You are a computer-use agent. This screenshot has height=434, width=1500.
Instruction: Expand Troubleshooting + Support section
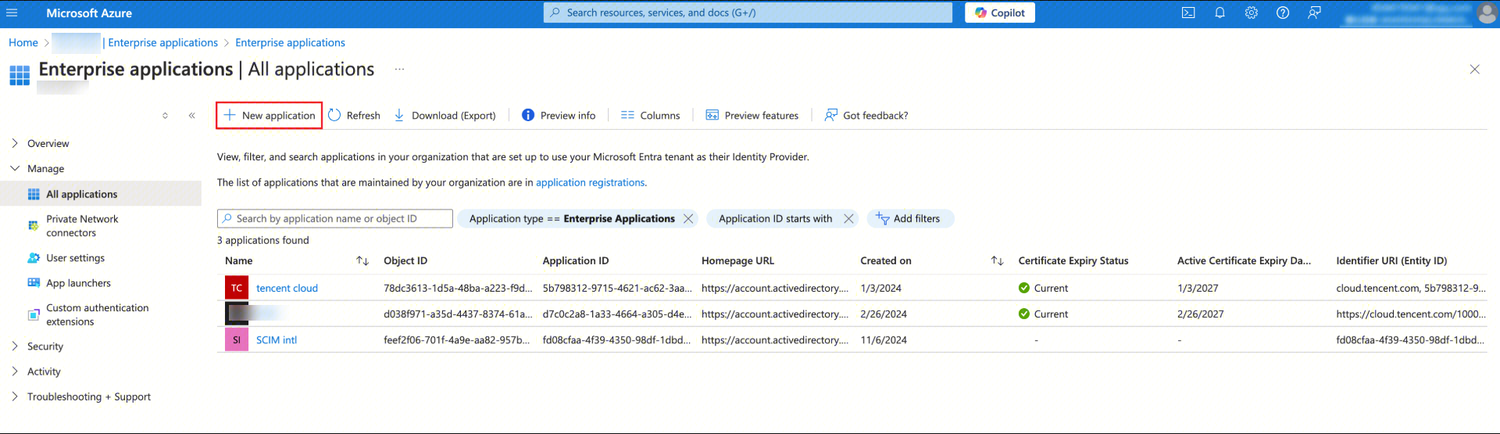[x=15, y=397]
